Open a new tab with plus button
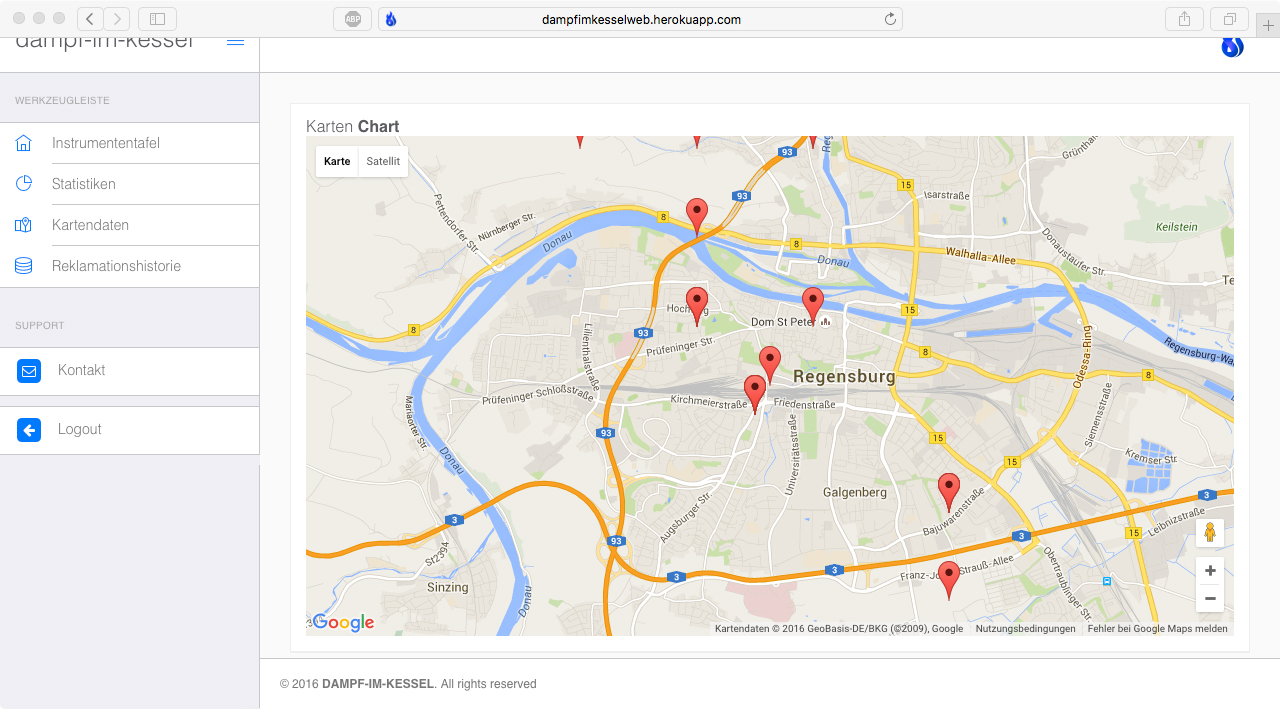The height and width of the screenshot is (709, 1280). (x=1268, y=26)
